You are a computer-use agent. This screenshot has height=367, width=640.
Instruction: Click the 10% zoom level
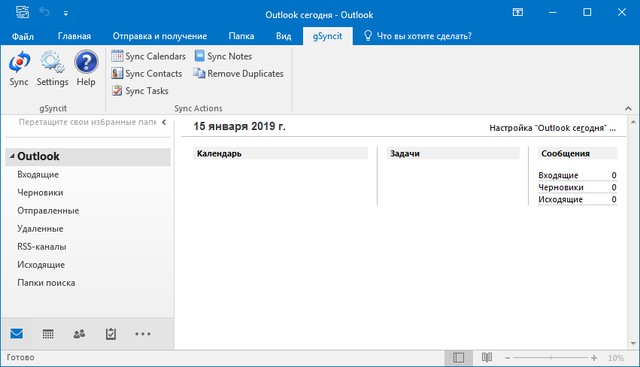coord(616,358)
